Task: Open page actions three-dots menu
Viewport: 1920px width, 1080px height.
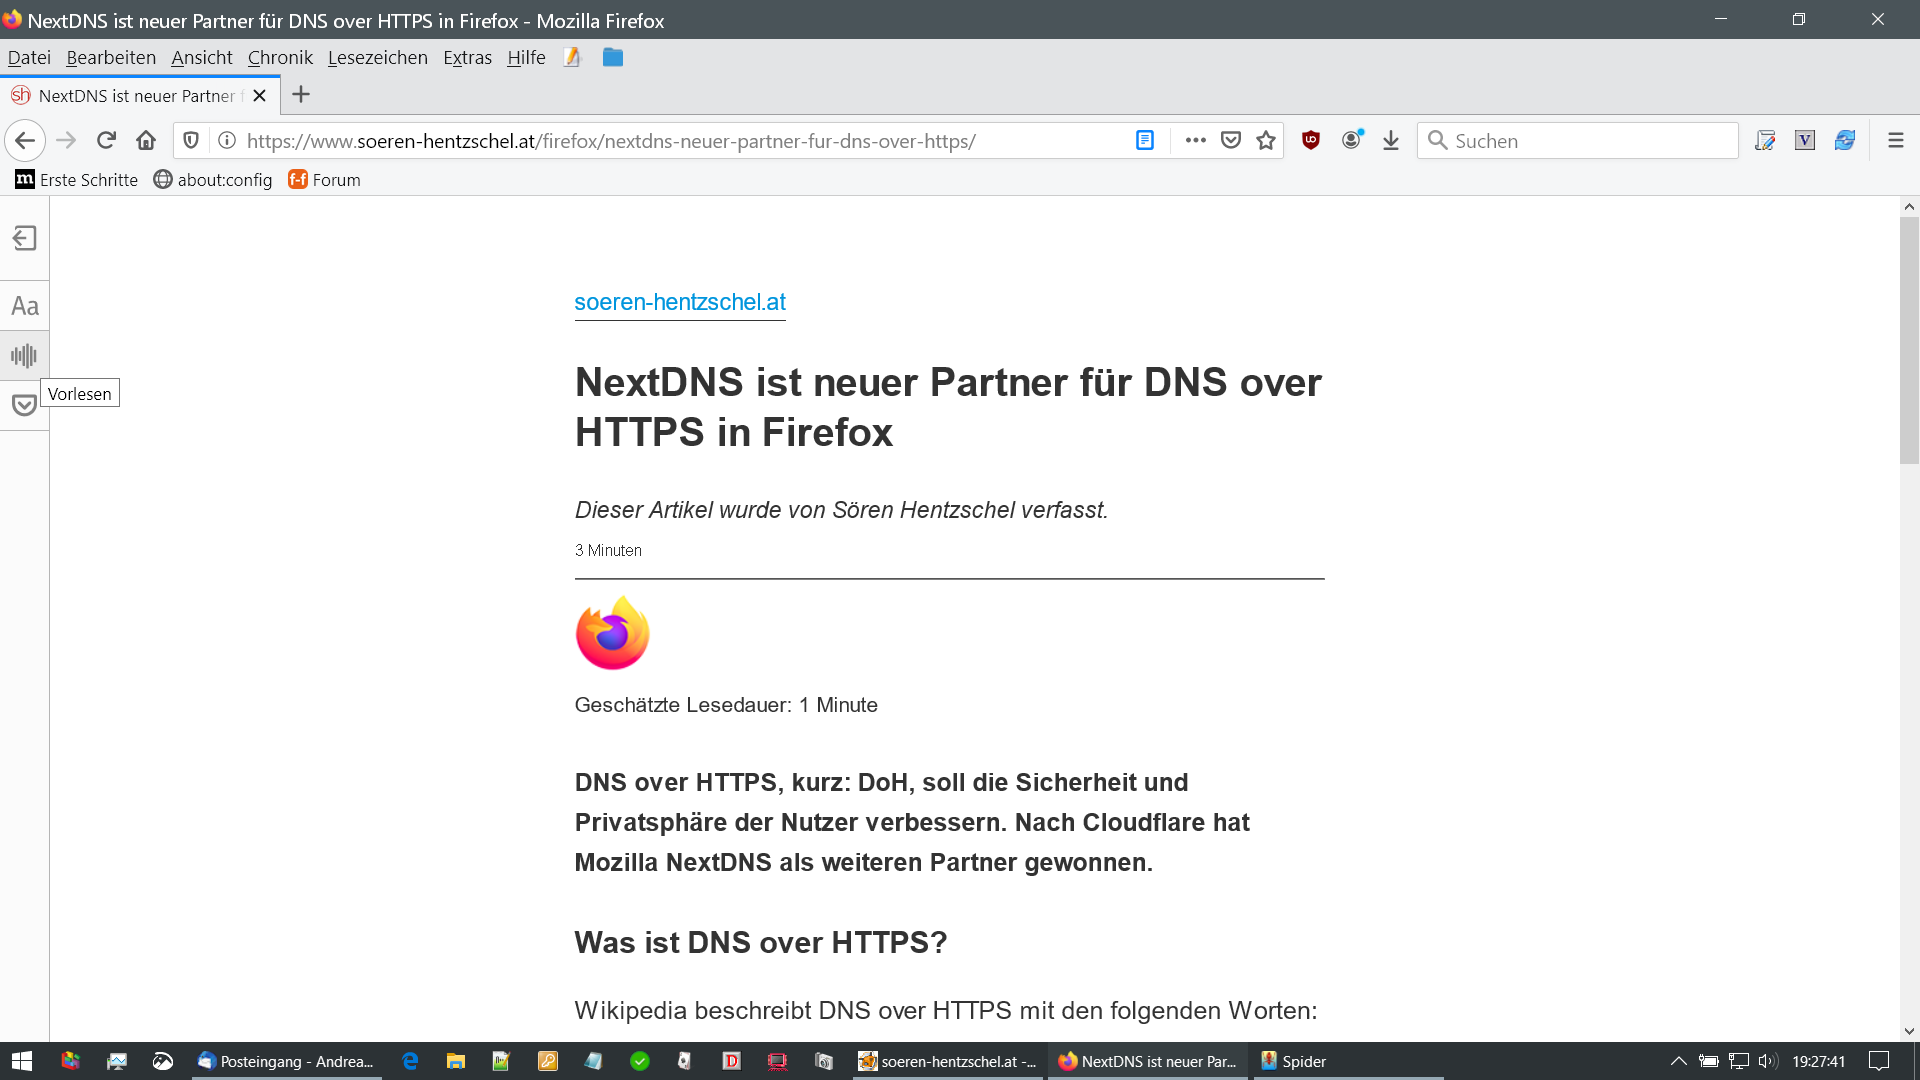Action: coord(1195,141)
